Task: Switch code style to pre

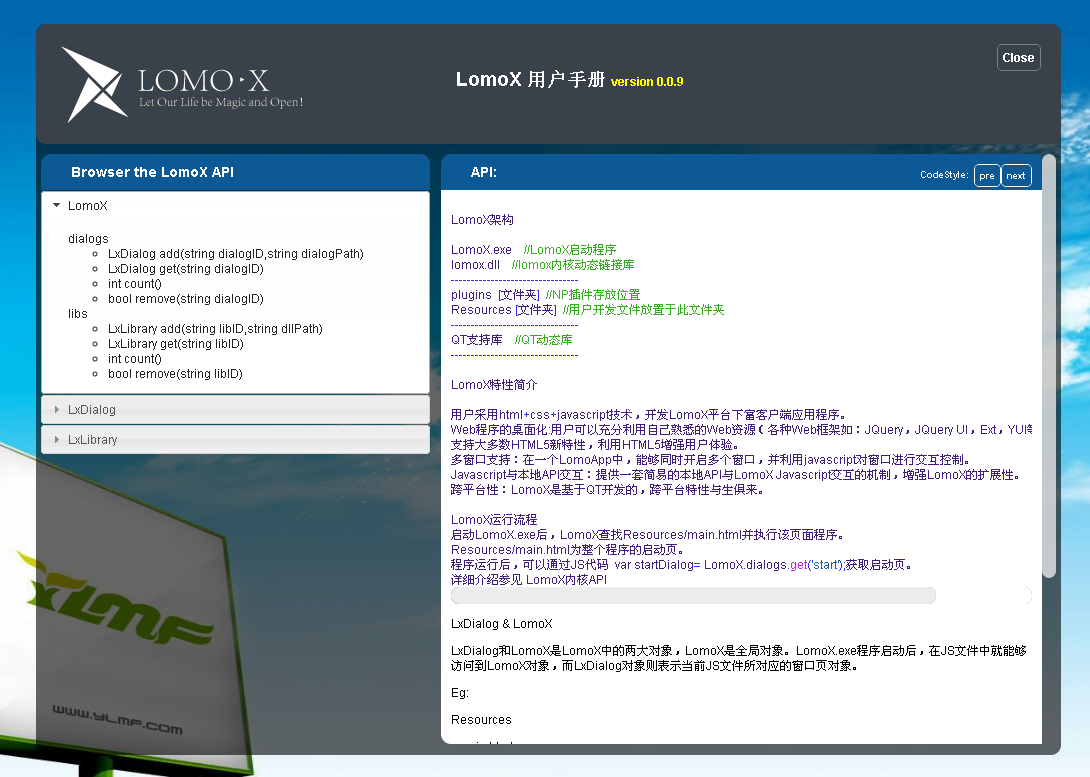Action: (986, 175)
